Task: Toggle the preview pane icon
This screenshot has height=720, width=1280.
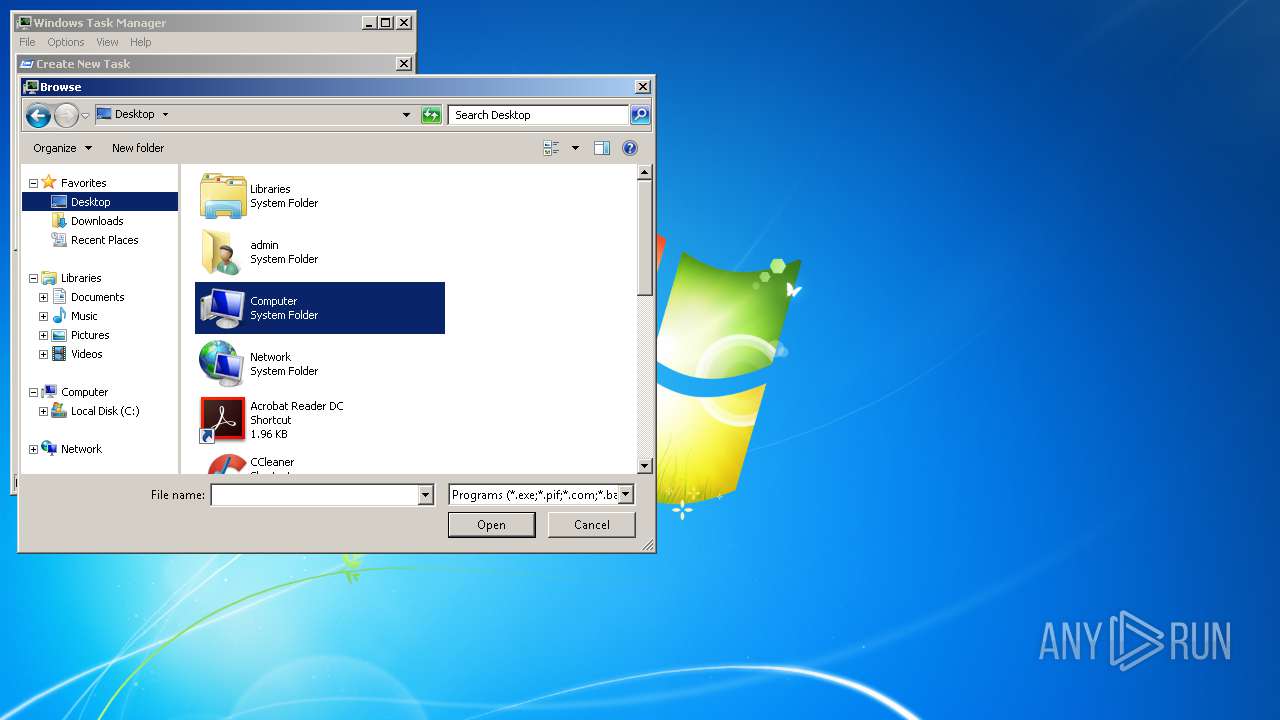Action: [602, 148]
